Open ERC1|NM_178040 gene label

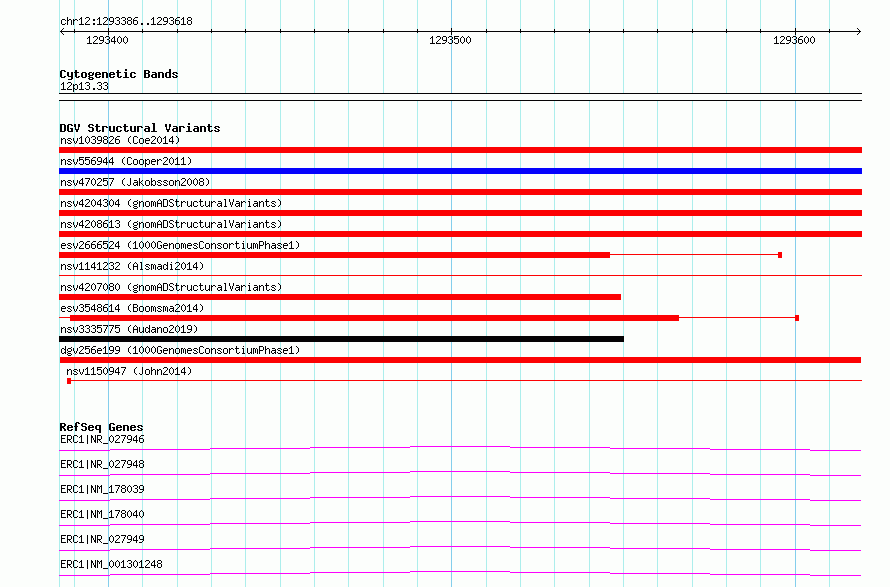click(x=102, y=514)
